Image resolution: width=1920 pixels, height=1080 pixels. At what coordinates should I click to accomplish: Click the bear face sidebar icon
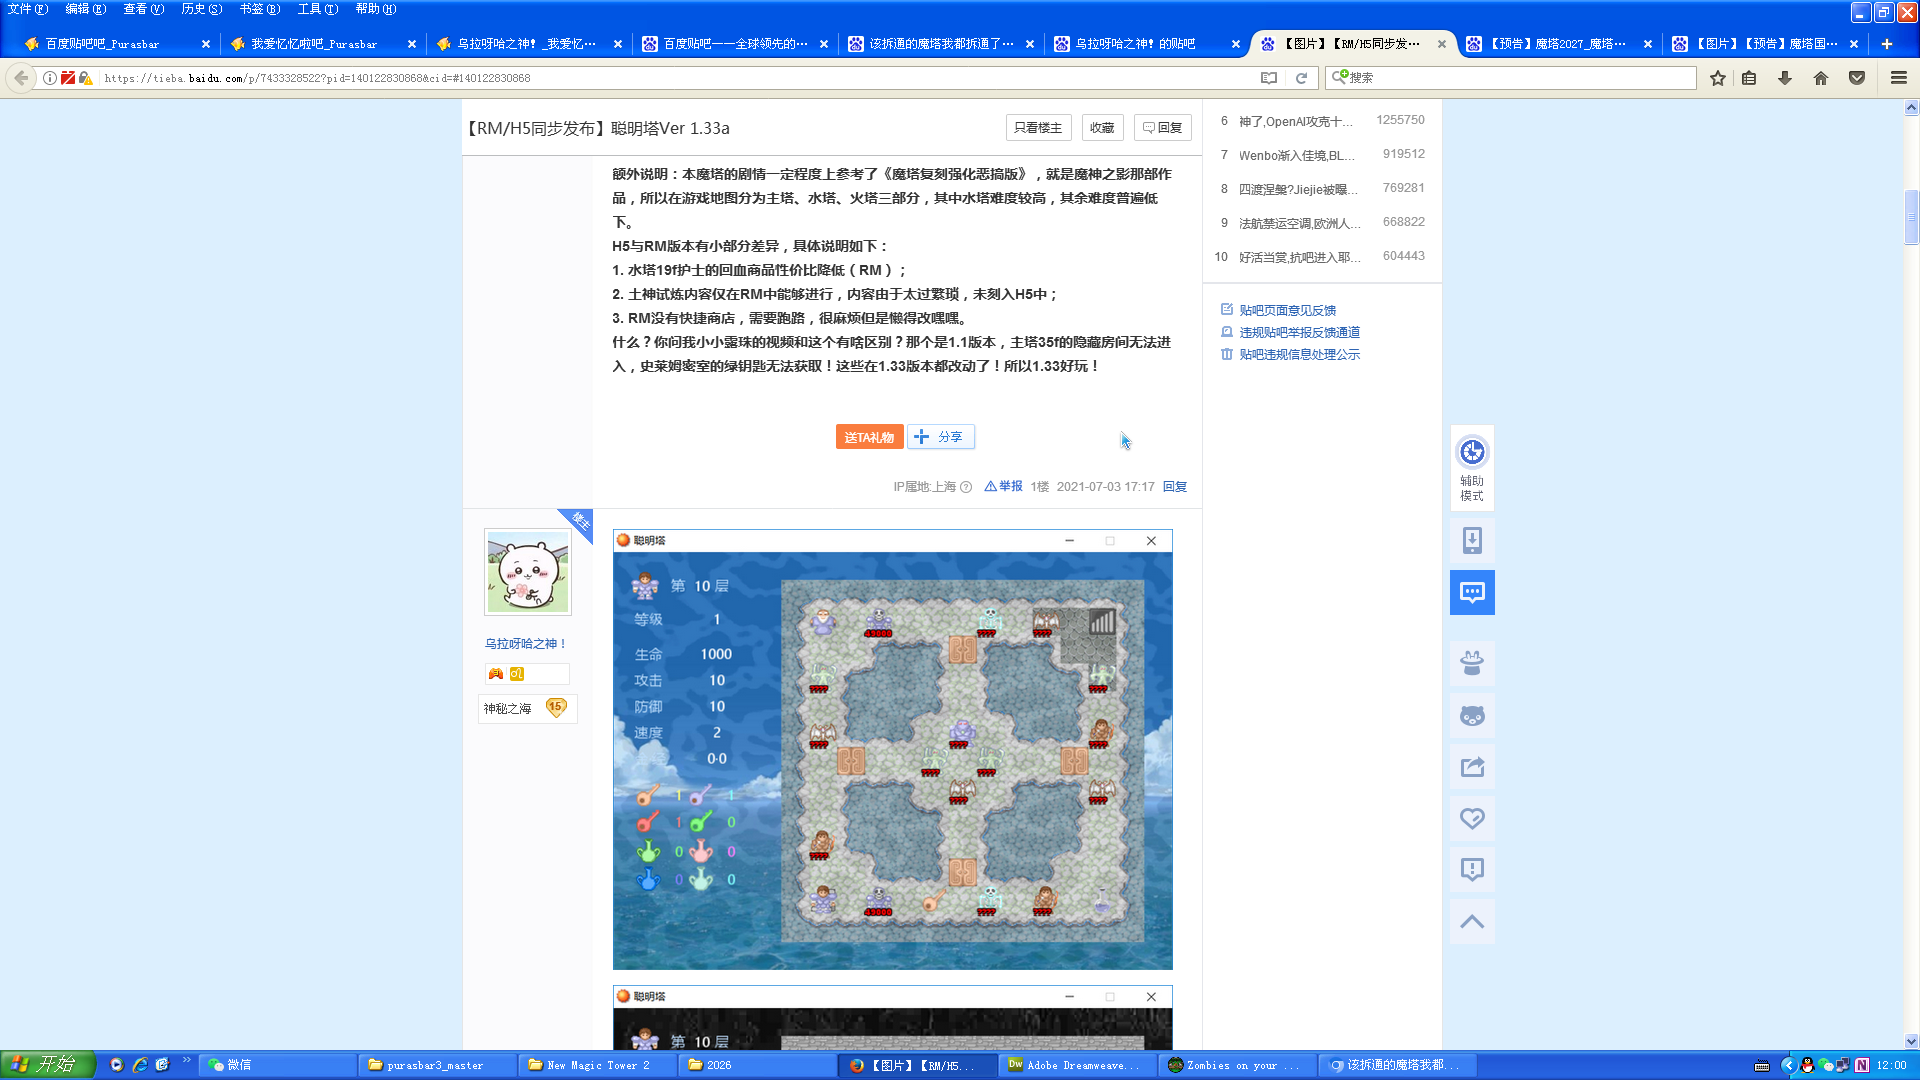(1472, 716)
